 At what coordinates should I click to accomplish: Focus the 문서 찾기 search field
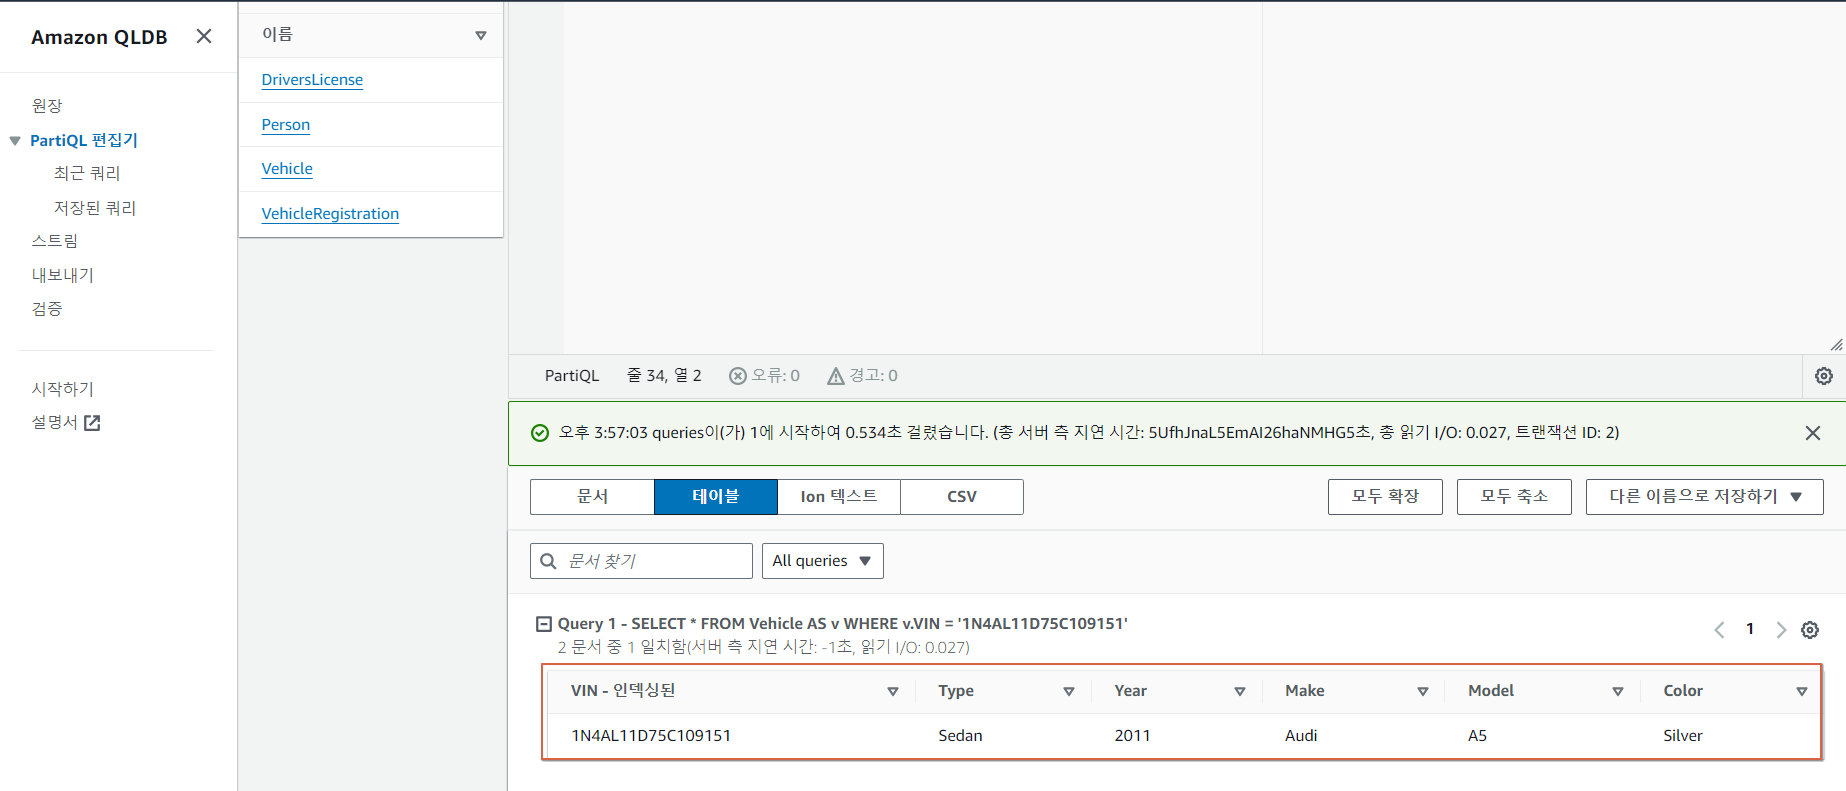[x=641, y=561]
